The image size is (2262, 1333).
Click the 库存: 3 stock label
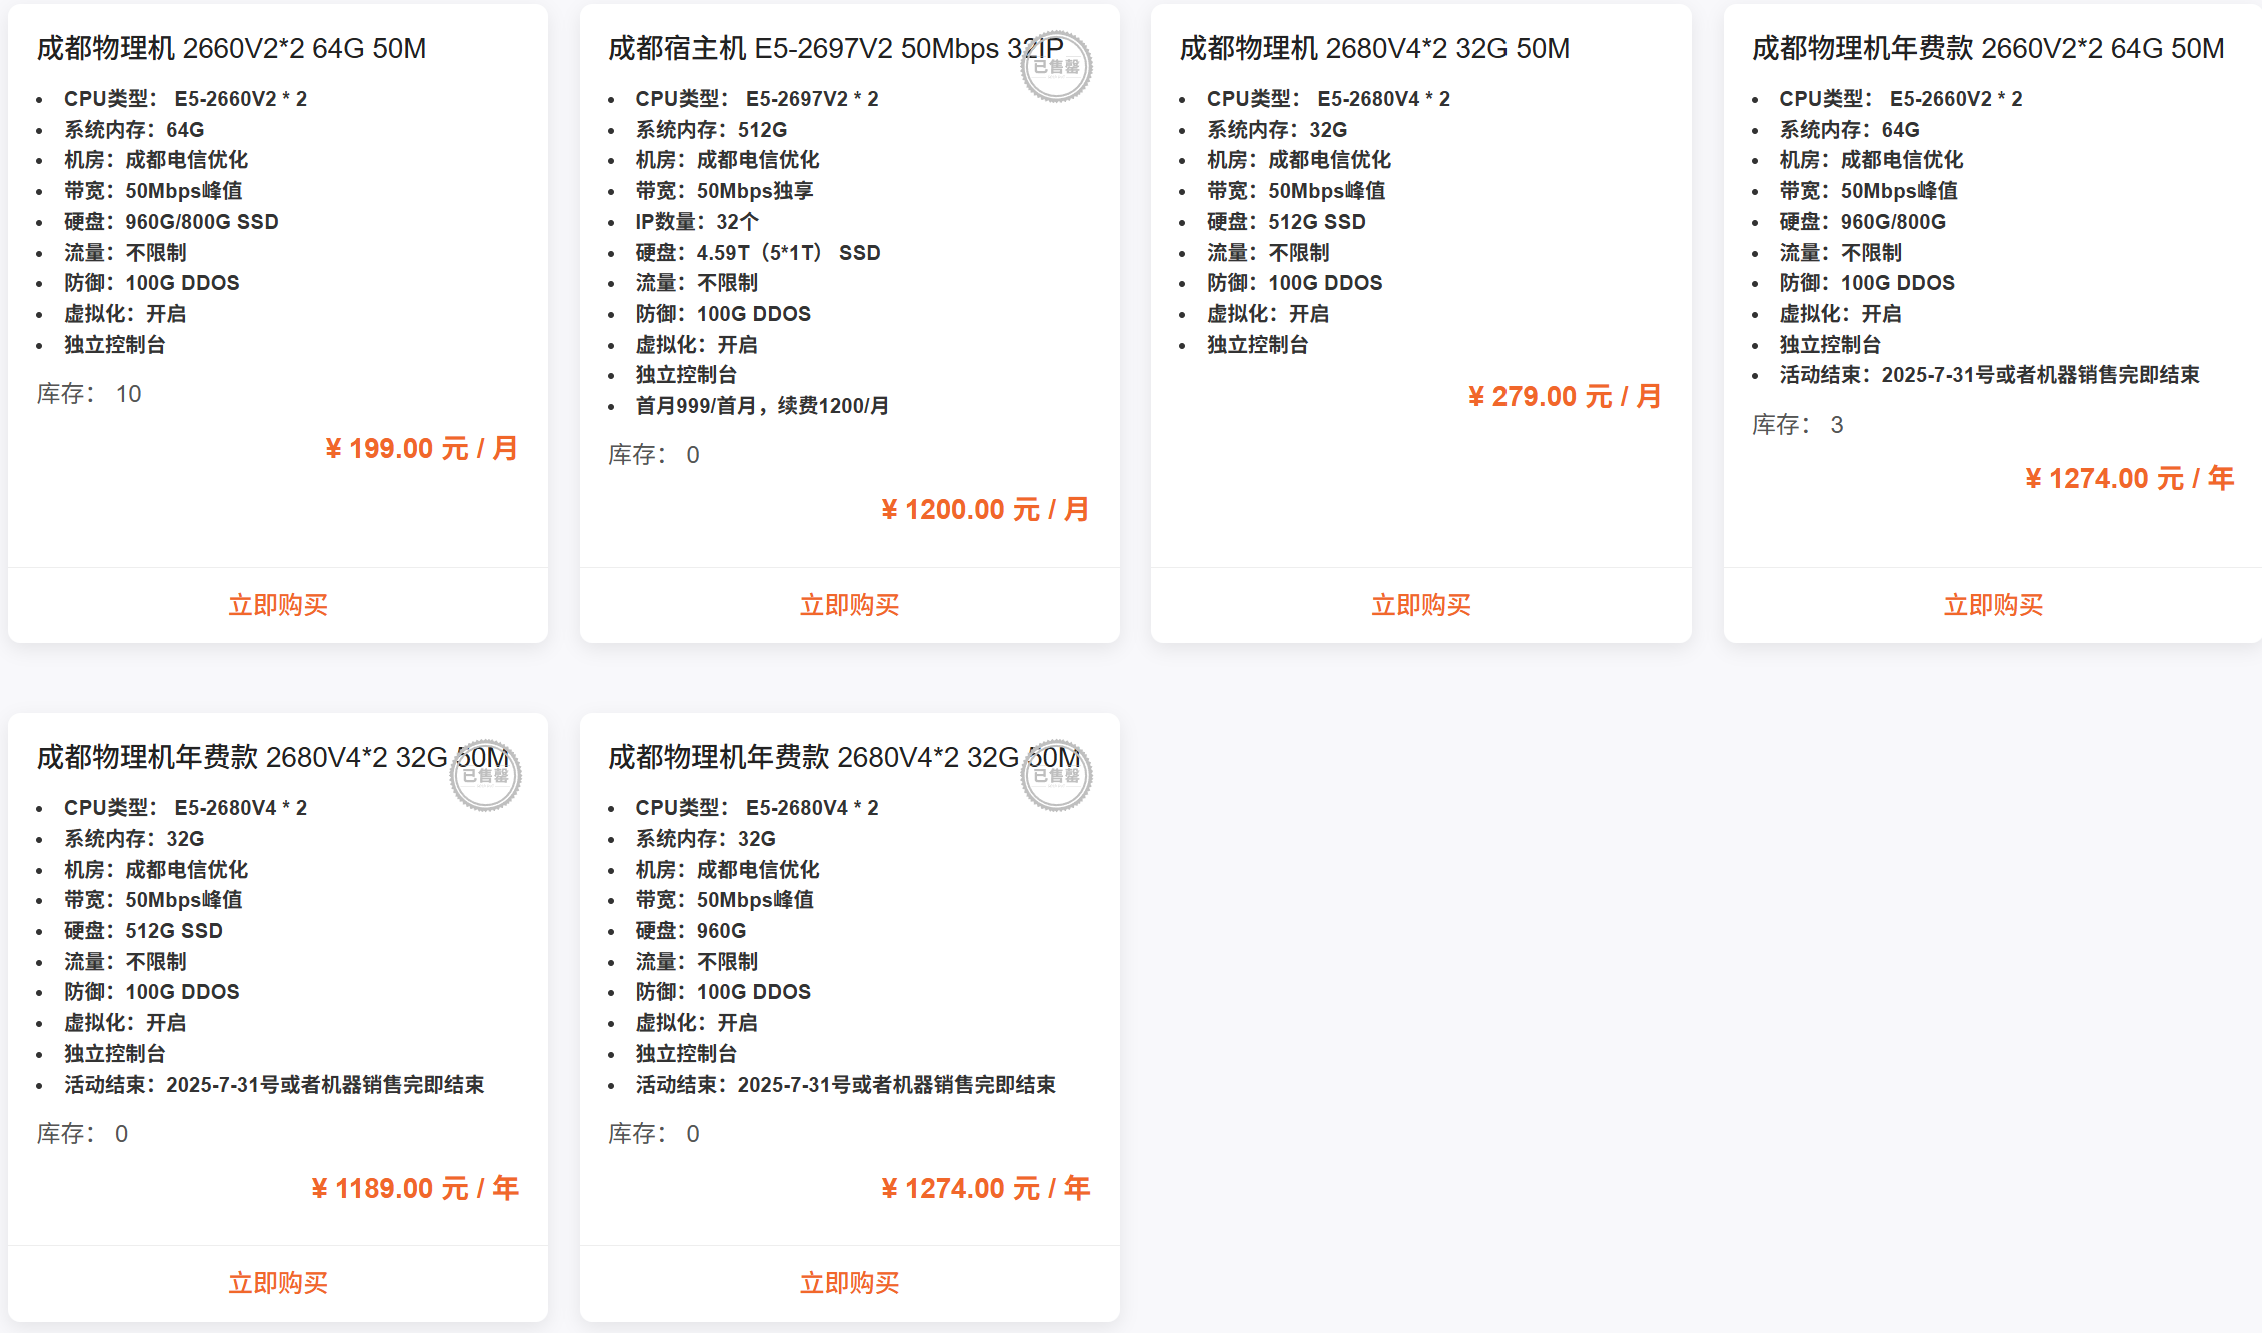[x=1797, y=425]
